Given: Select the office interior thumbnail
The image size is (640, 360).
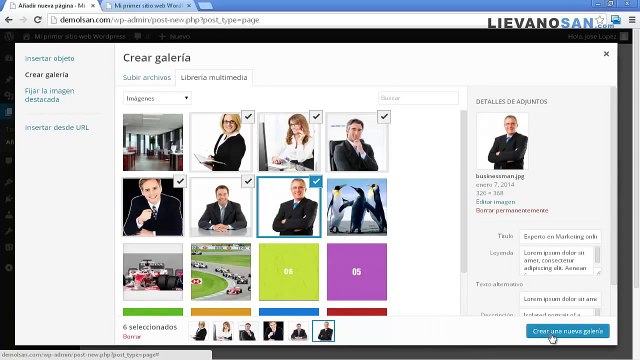Looking at the screenshot, I should click(x=153, y=142).
